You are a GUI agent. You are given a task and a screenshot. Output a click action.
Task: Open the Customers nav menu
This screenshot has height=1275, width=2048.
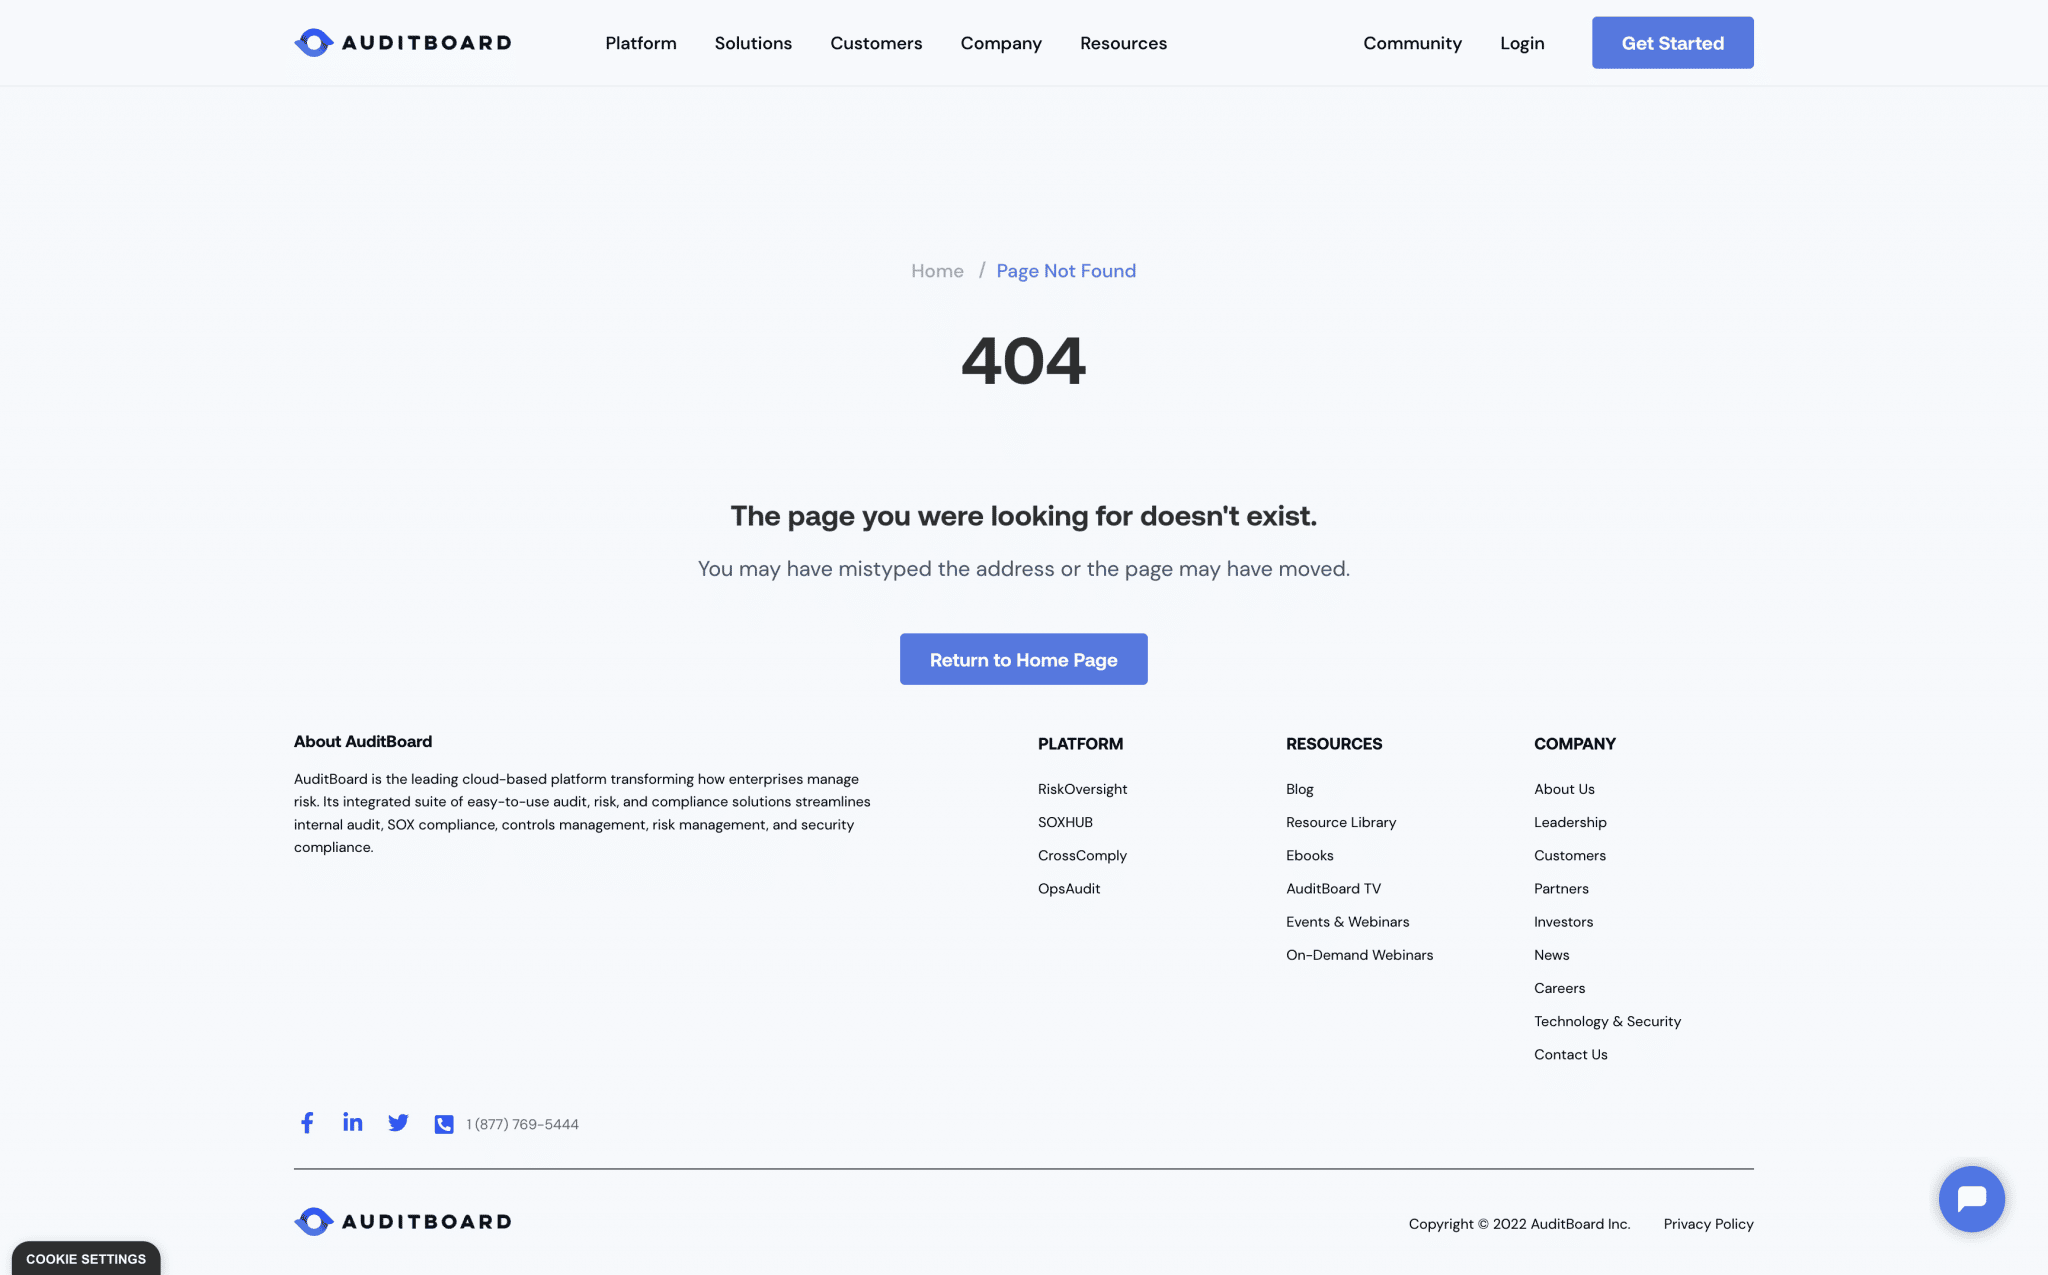(876, 43)
